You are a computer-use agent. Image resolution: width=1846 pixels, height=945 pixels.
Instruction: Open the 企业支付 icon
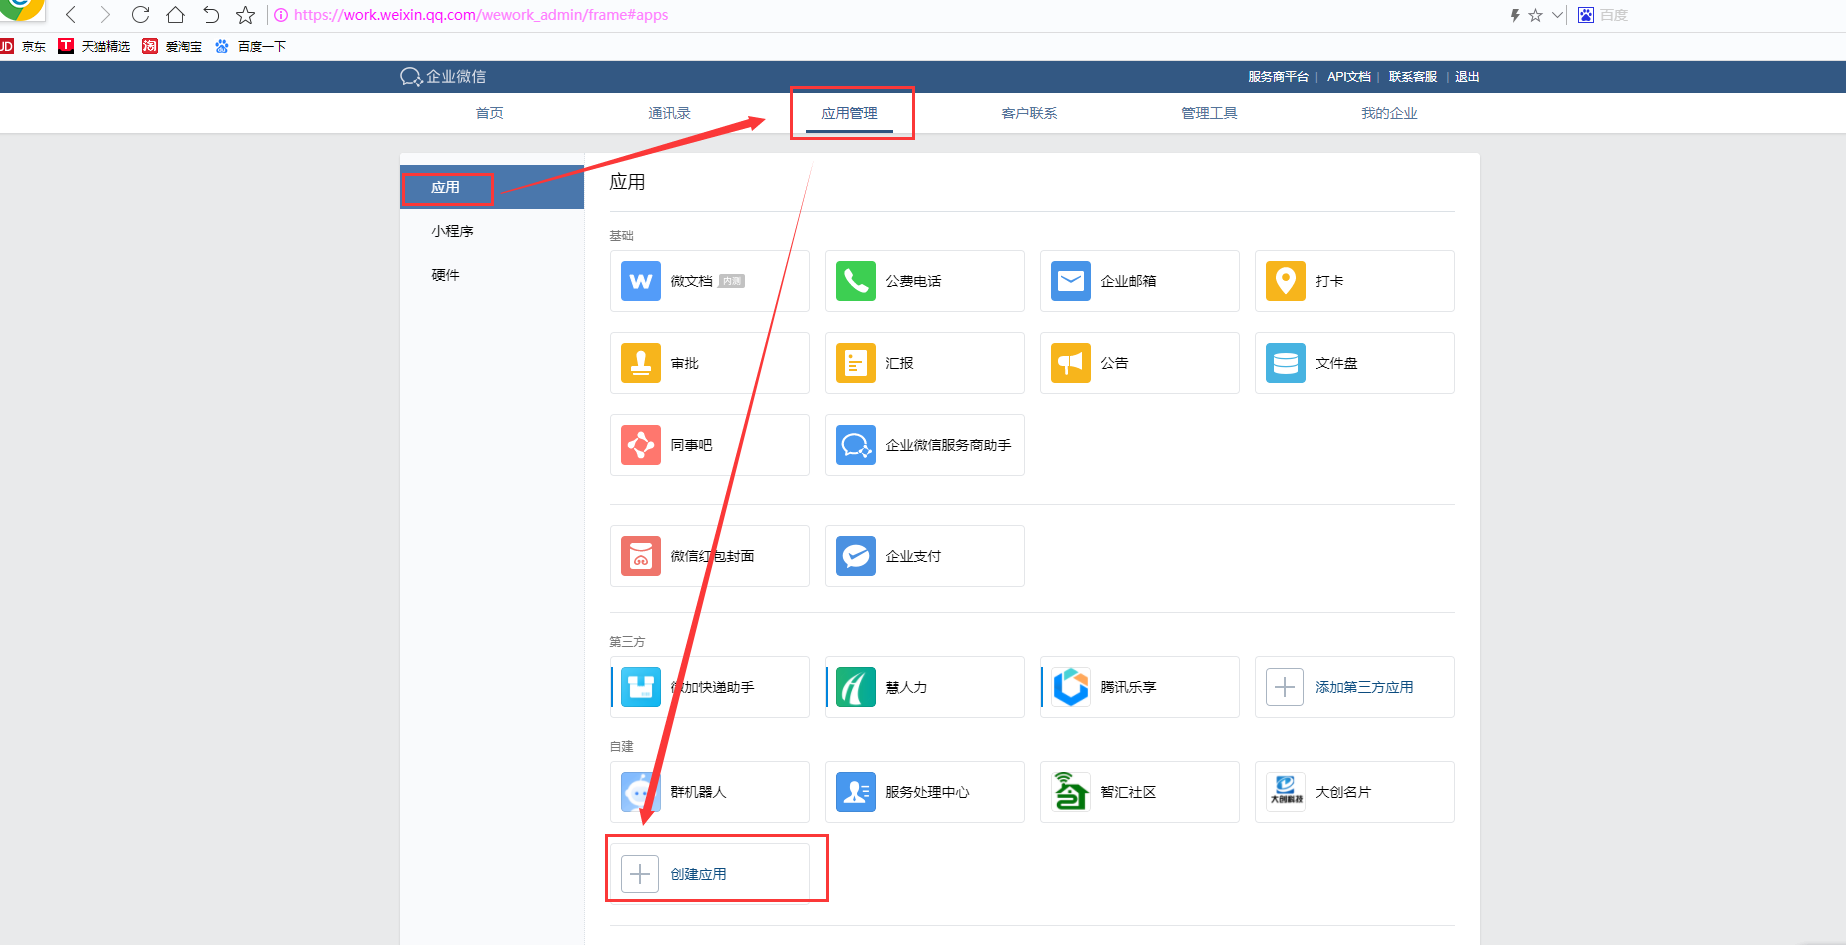point(856,556)
